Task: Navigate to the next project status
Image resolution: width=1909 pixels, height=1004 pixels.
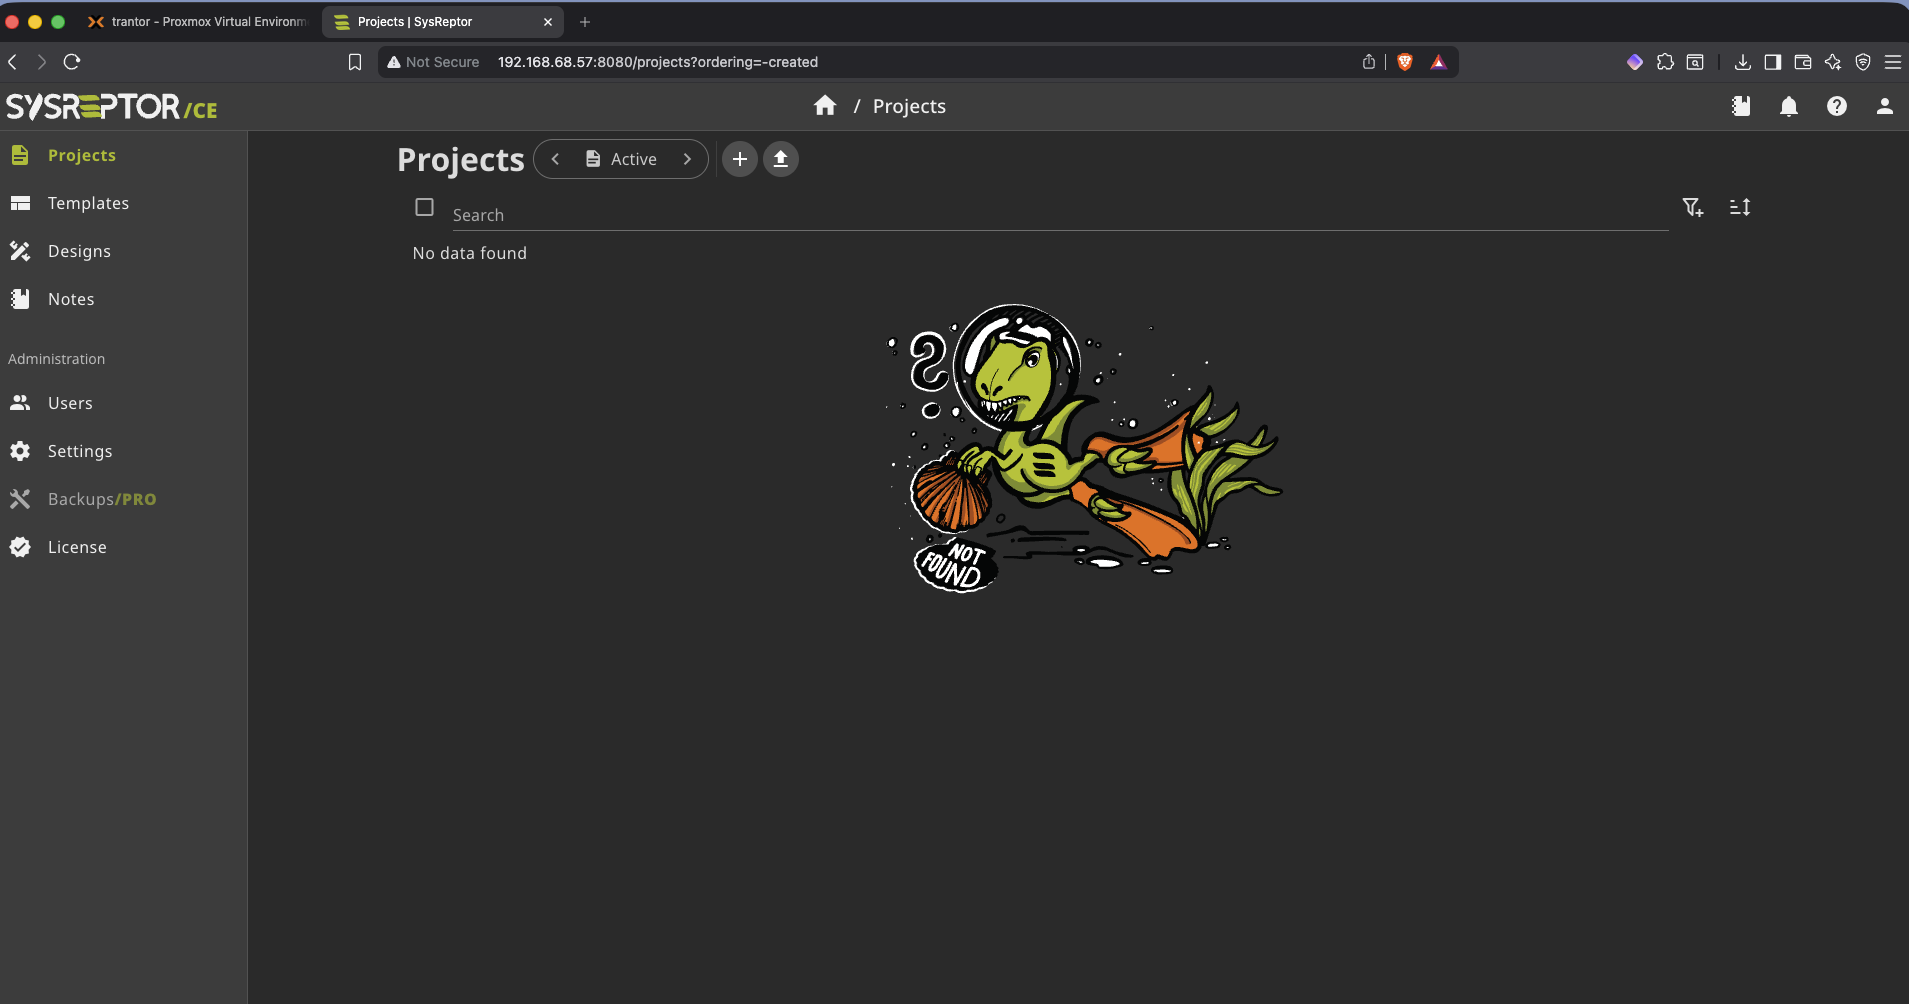Action: [x=686, y=159]
